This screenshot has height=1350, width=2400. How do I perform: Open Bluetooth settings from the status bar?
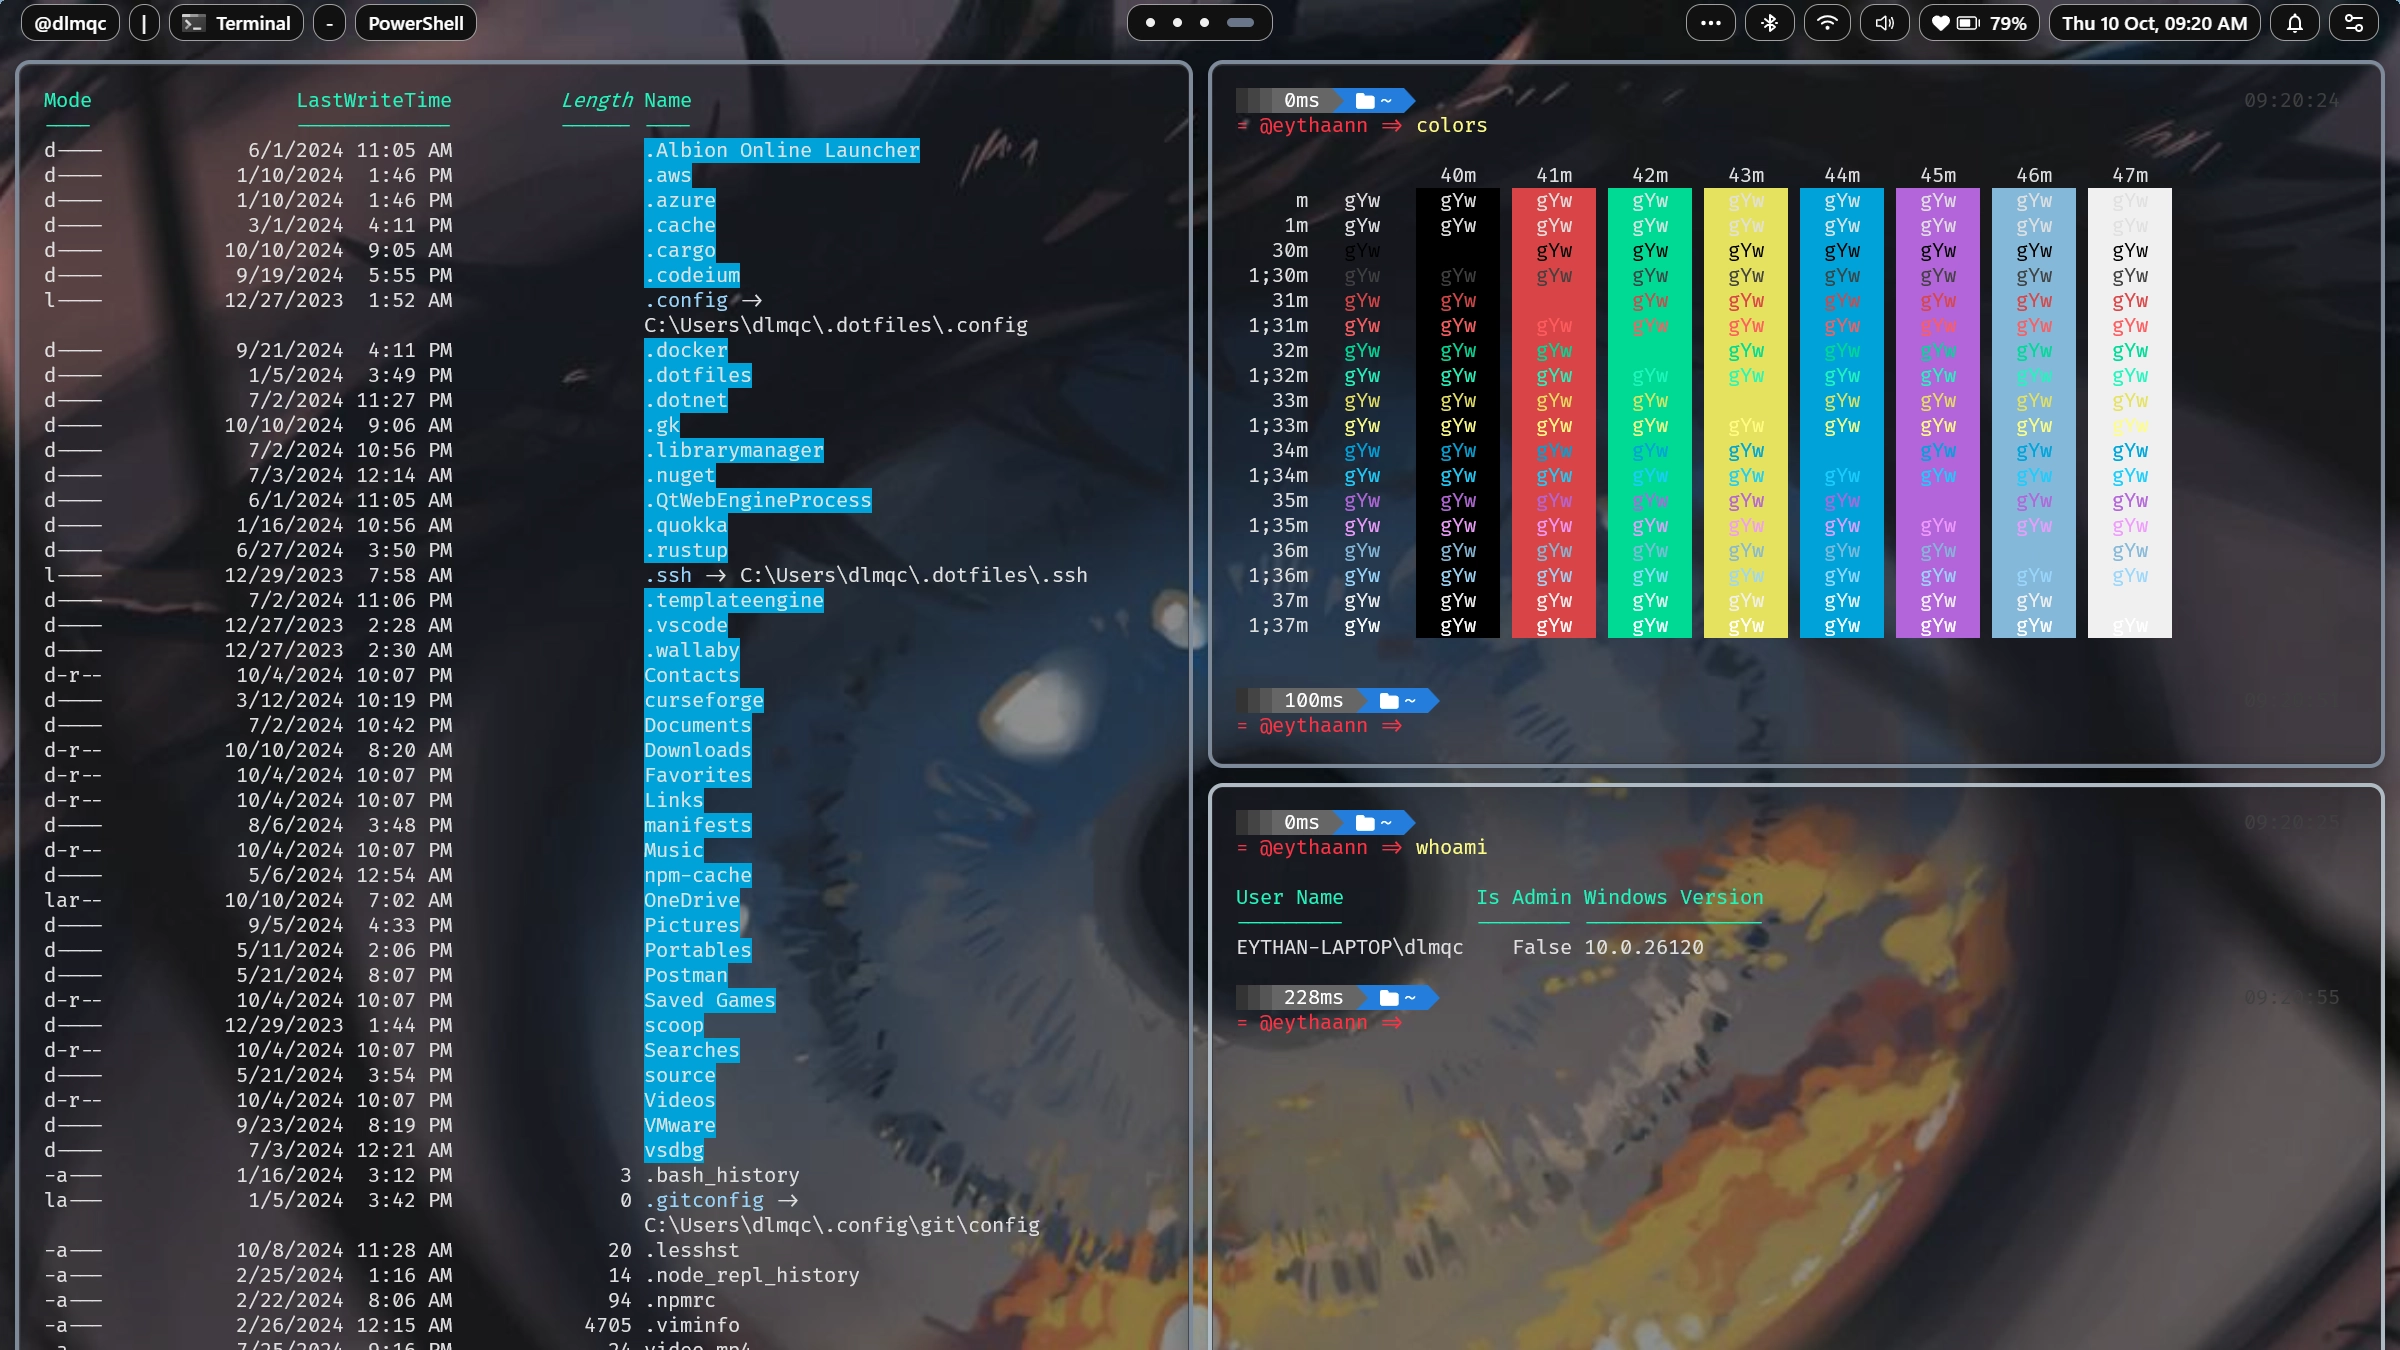[x=1770, y=22]
